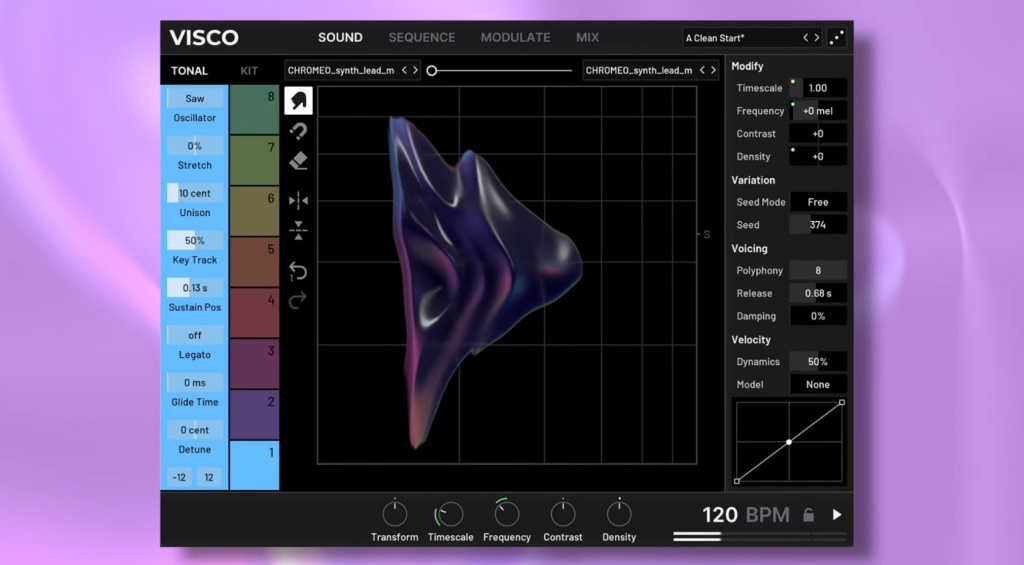This screenshot has width=1024, height=565.
Task: Click the redo arrow icon
Action: click(x=298, y=300)
